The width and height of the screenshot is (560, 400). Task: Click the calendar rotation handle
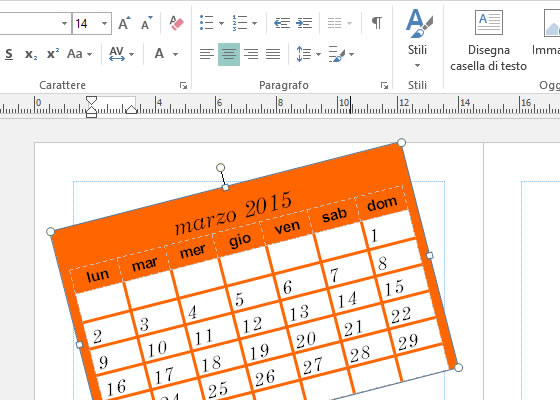pos(220,168)
